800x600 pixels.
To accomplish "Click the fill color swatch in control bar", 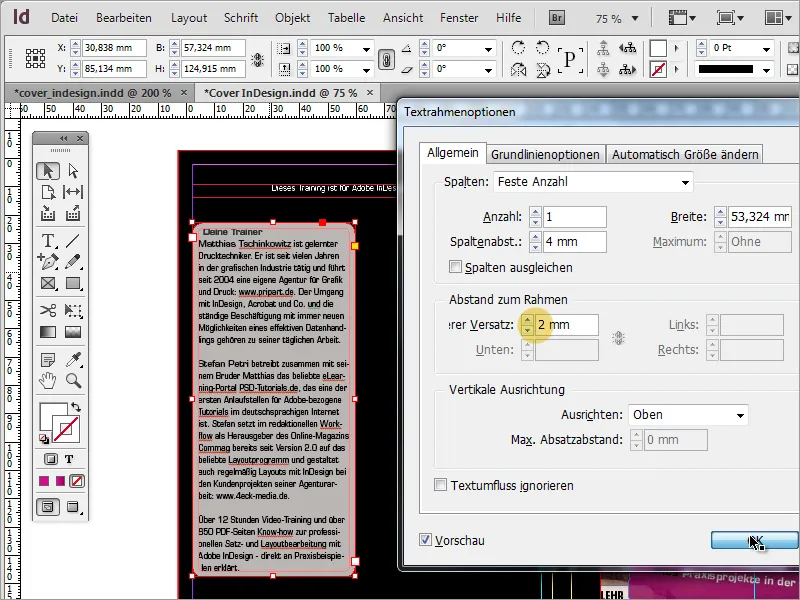I will 658,48.
